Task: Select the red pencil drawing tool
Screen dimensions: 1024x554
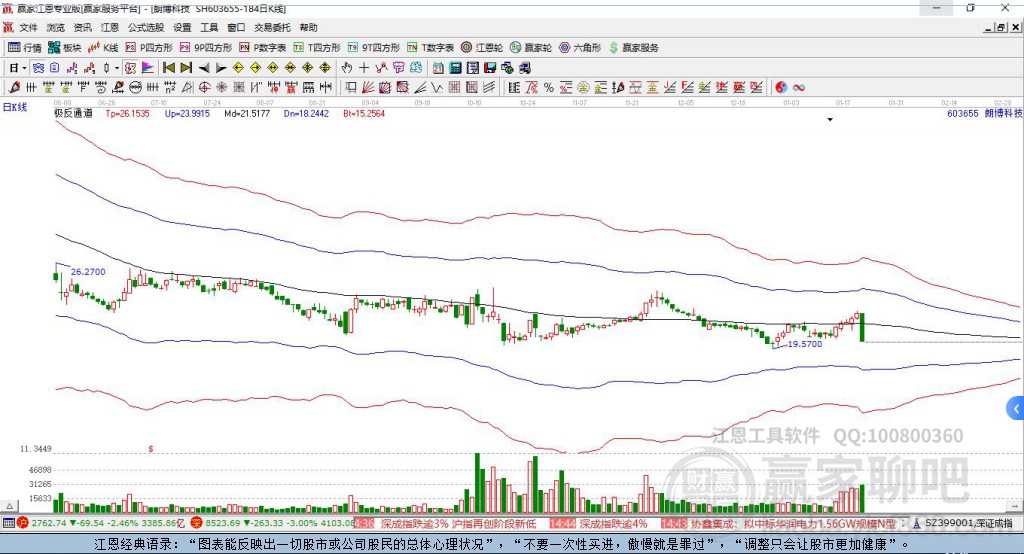Action: tap(14, 88)
